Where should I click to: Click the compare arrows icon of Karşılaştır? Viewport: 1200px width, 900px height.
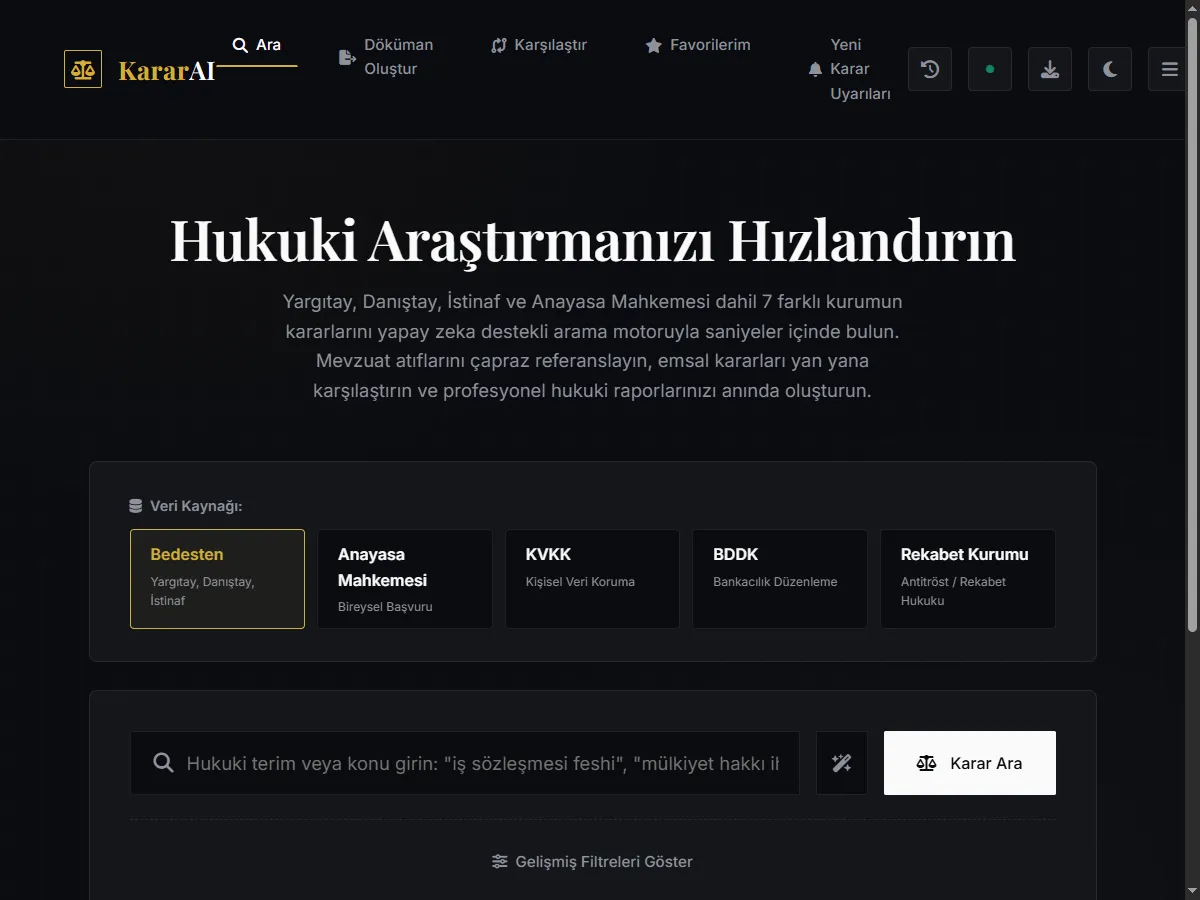pos(499,46)
